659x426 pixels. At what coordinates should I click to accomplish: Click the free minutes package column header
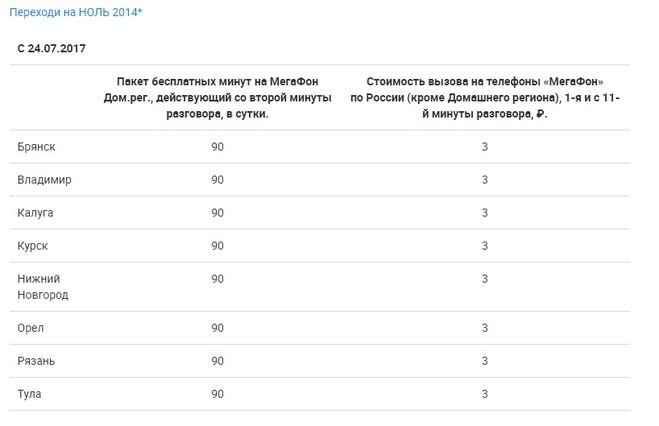coord(218,97)
